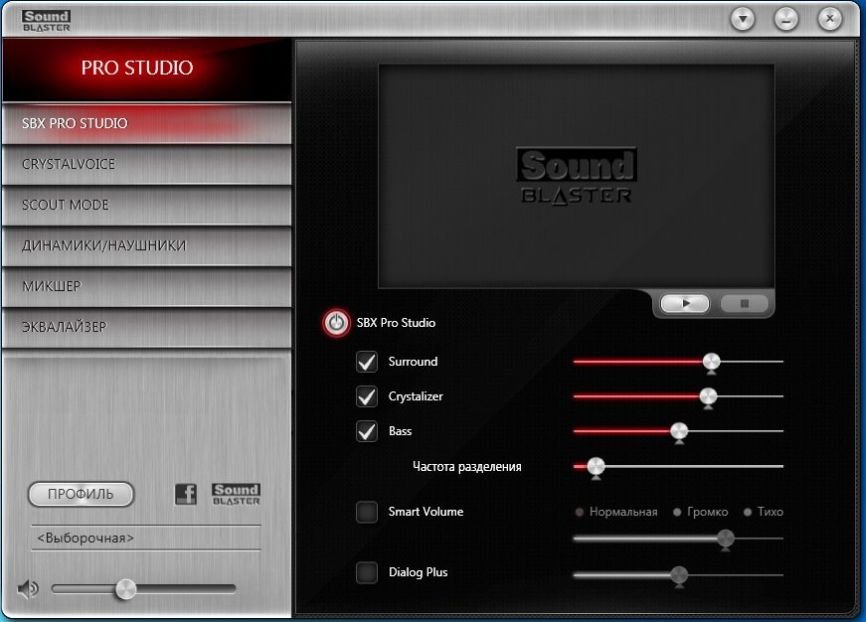Screen dimensions: 866x622
Task: Select the Нормальная radio option
Action: [579, 512]
